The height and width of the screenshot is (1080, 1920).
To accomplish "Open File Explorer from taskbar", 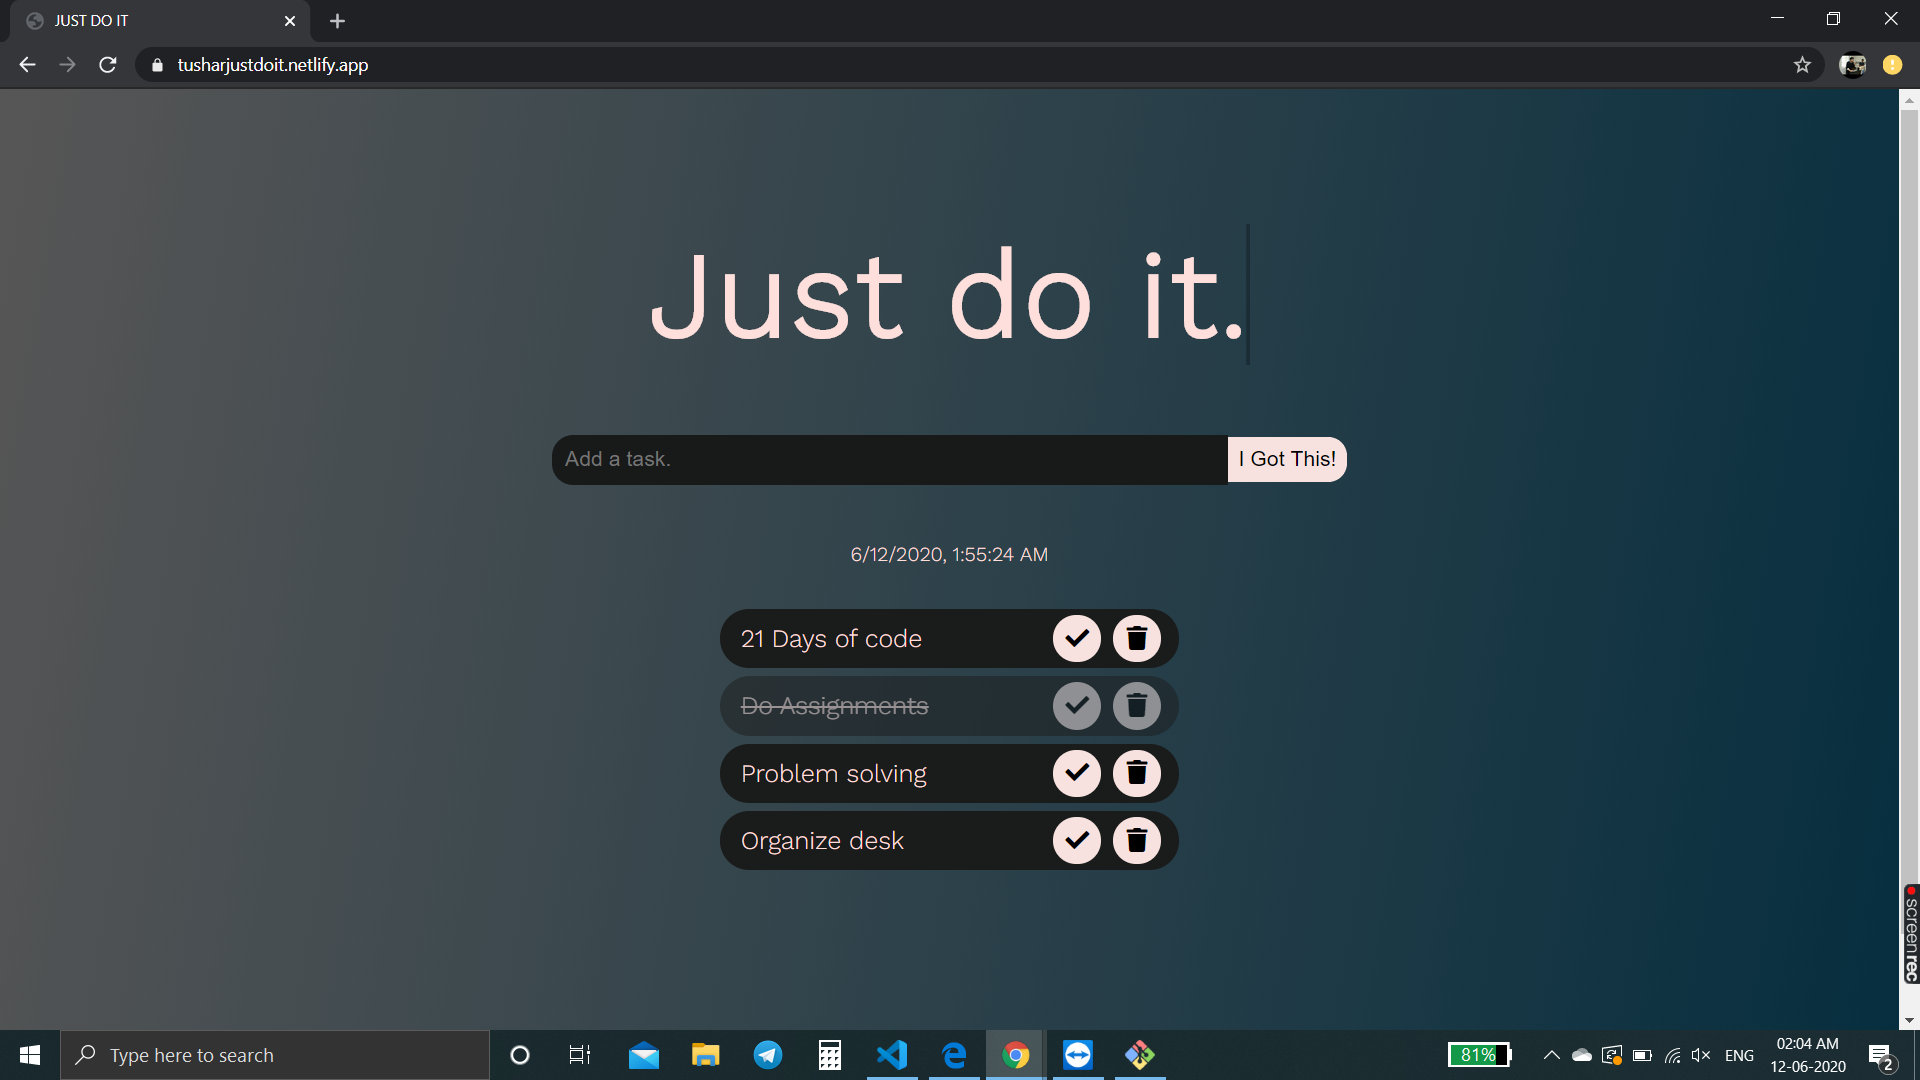I will click(x=706, y=1055).
